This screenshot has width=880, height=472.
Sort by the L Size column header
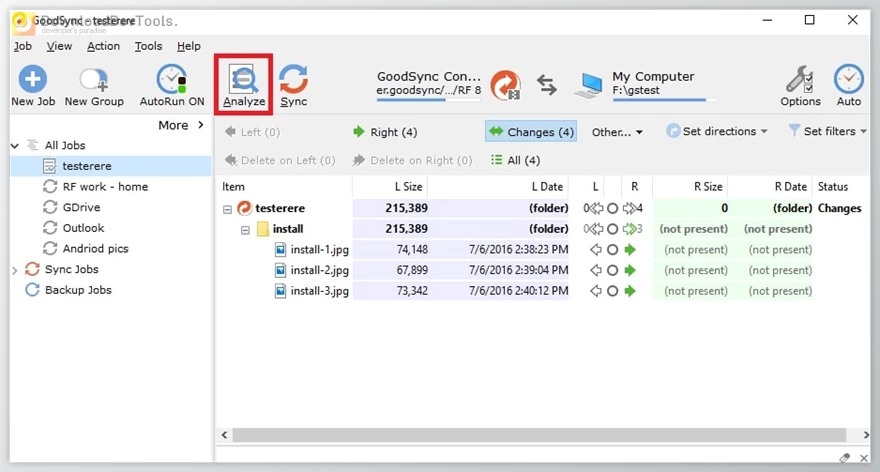[389, 187]
